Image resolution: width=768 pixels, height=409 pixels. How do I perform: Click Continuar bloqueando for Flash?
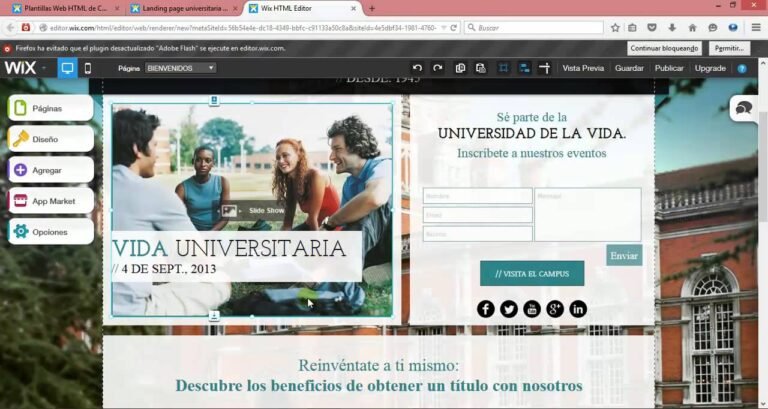[x=664, y=48]
